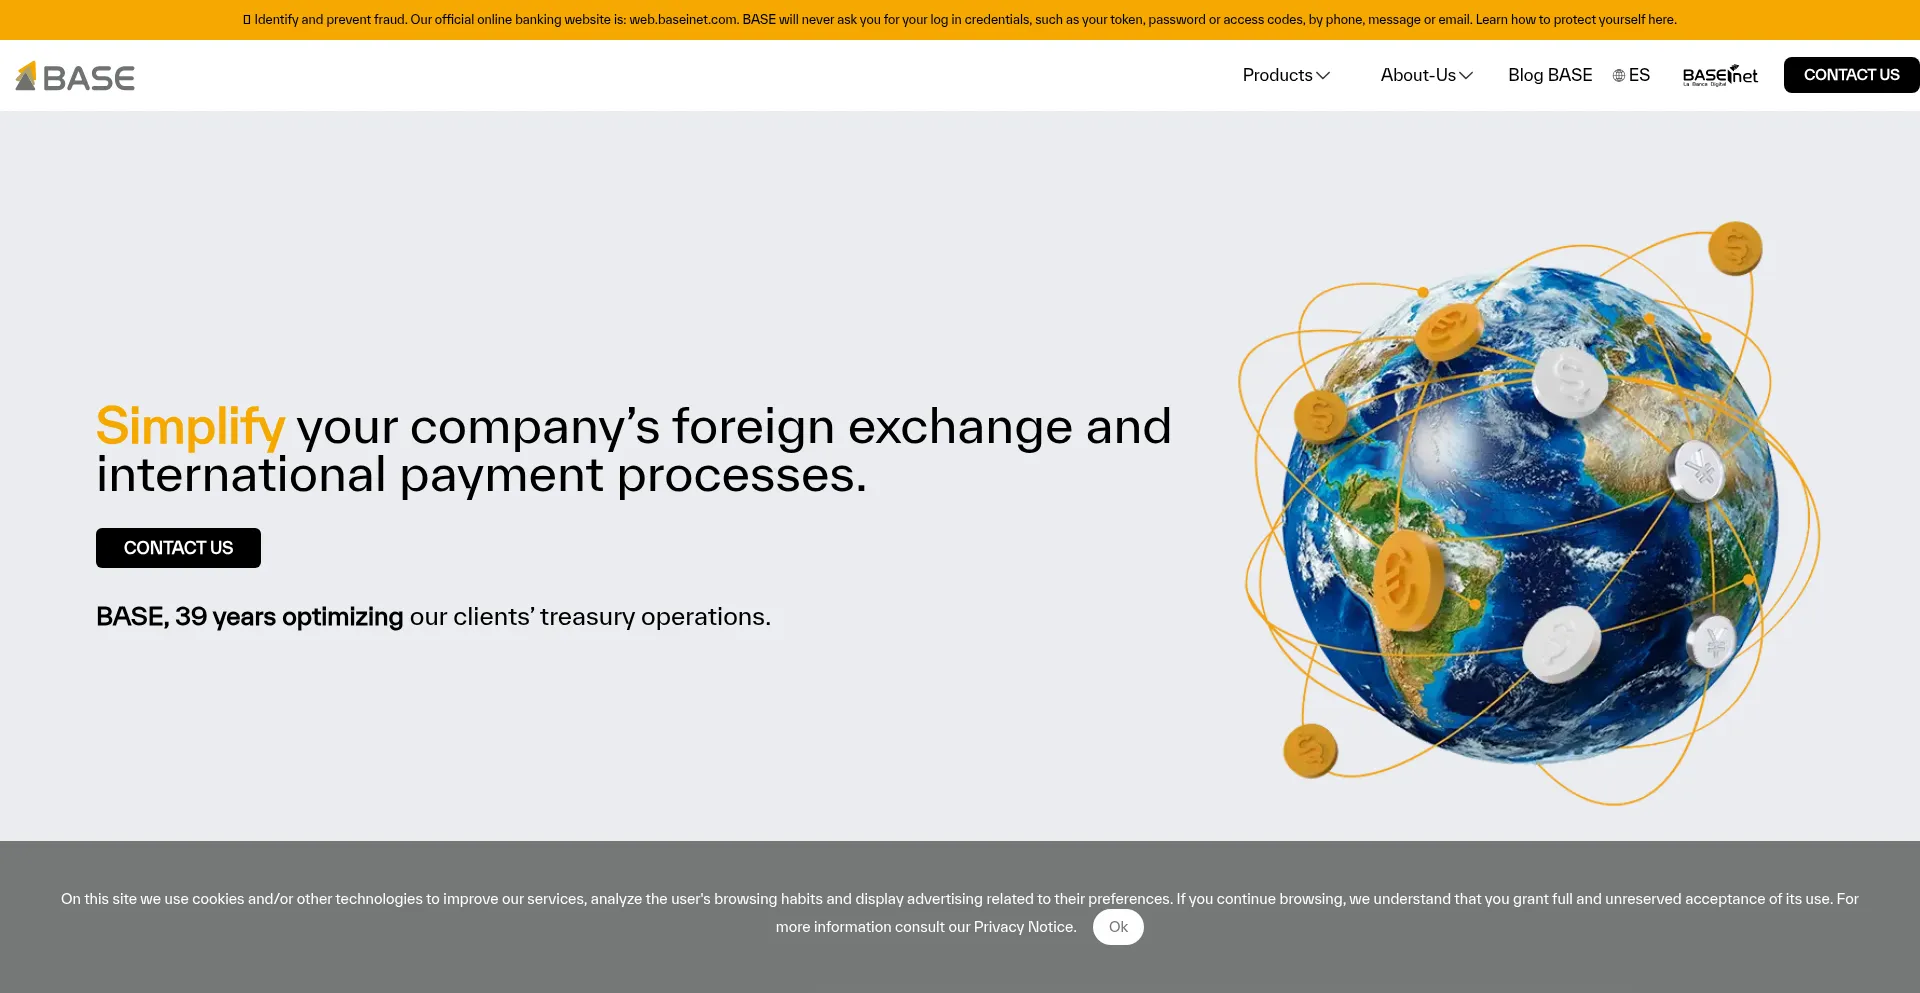This screenshot has height=993, width=1920.
Task: Click the BASE logo in the header
Action: coord(75,76)
